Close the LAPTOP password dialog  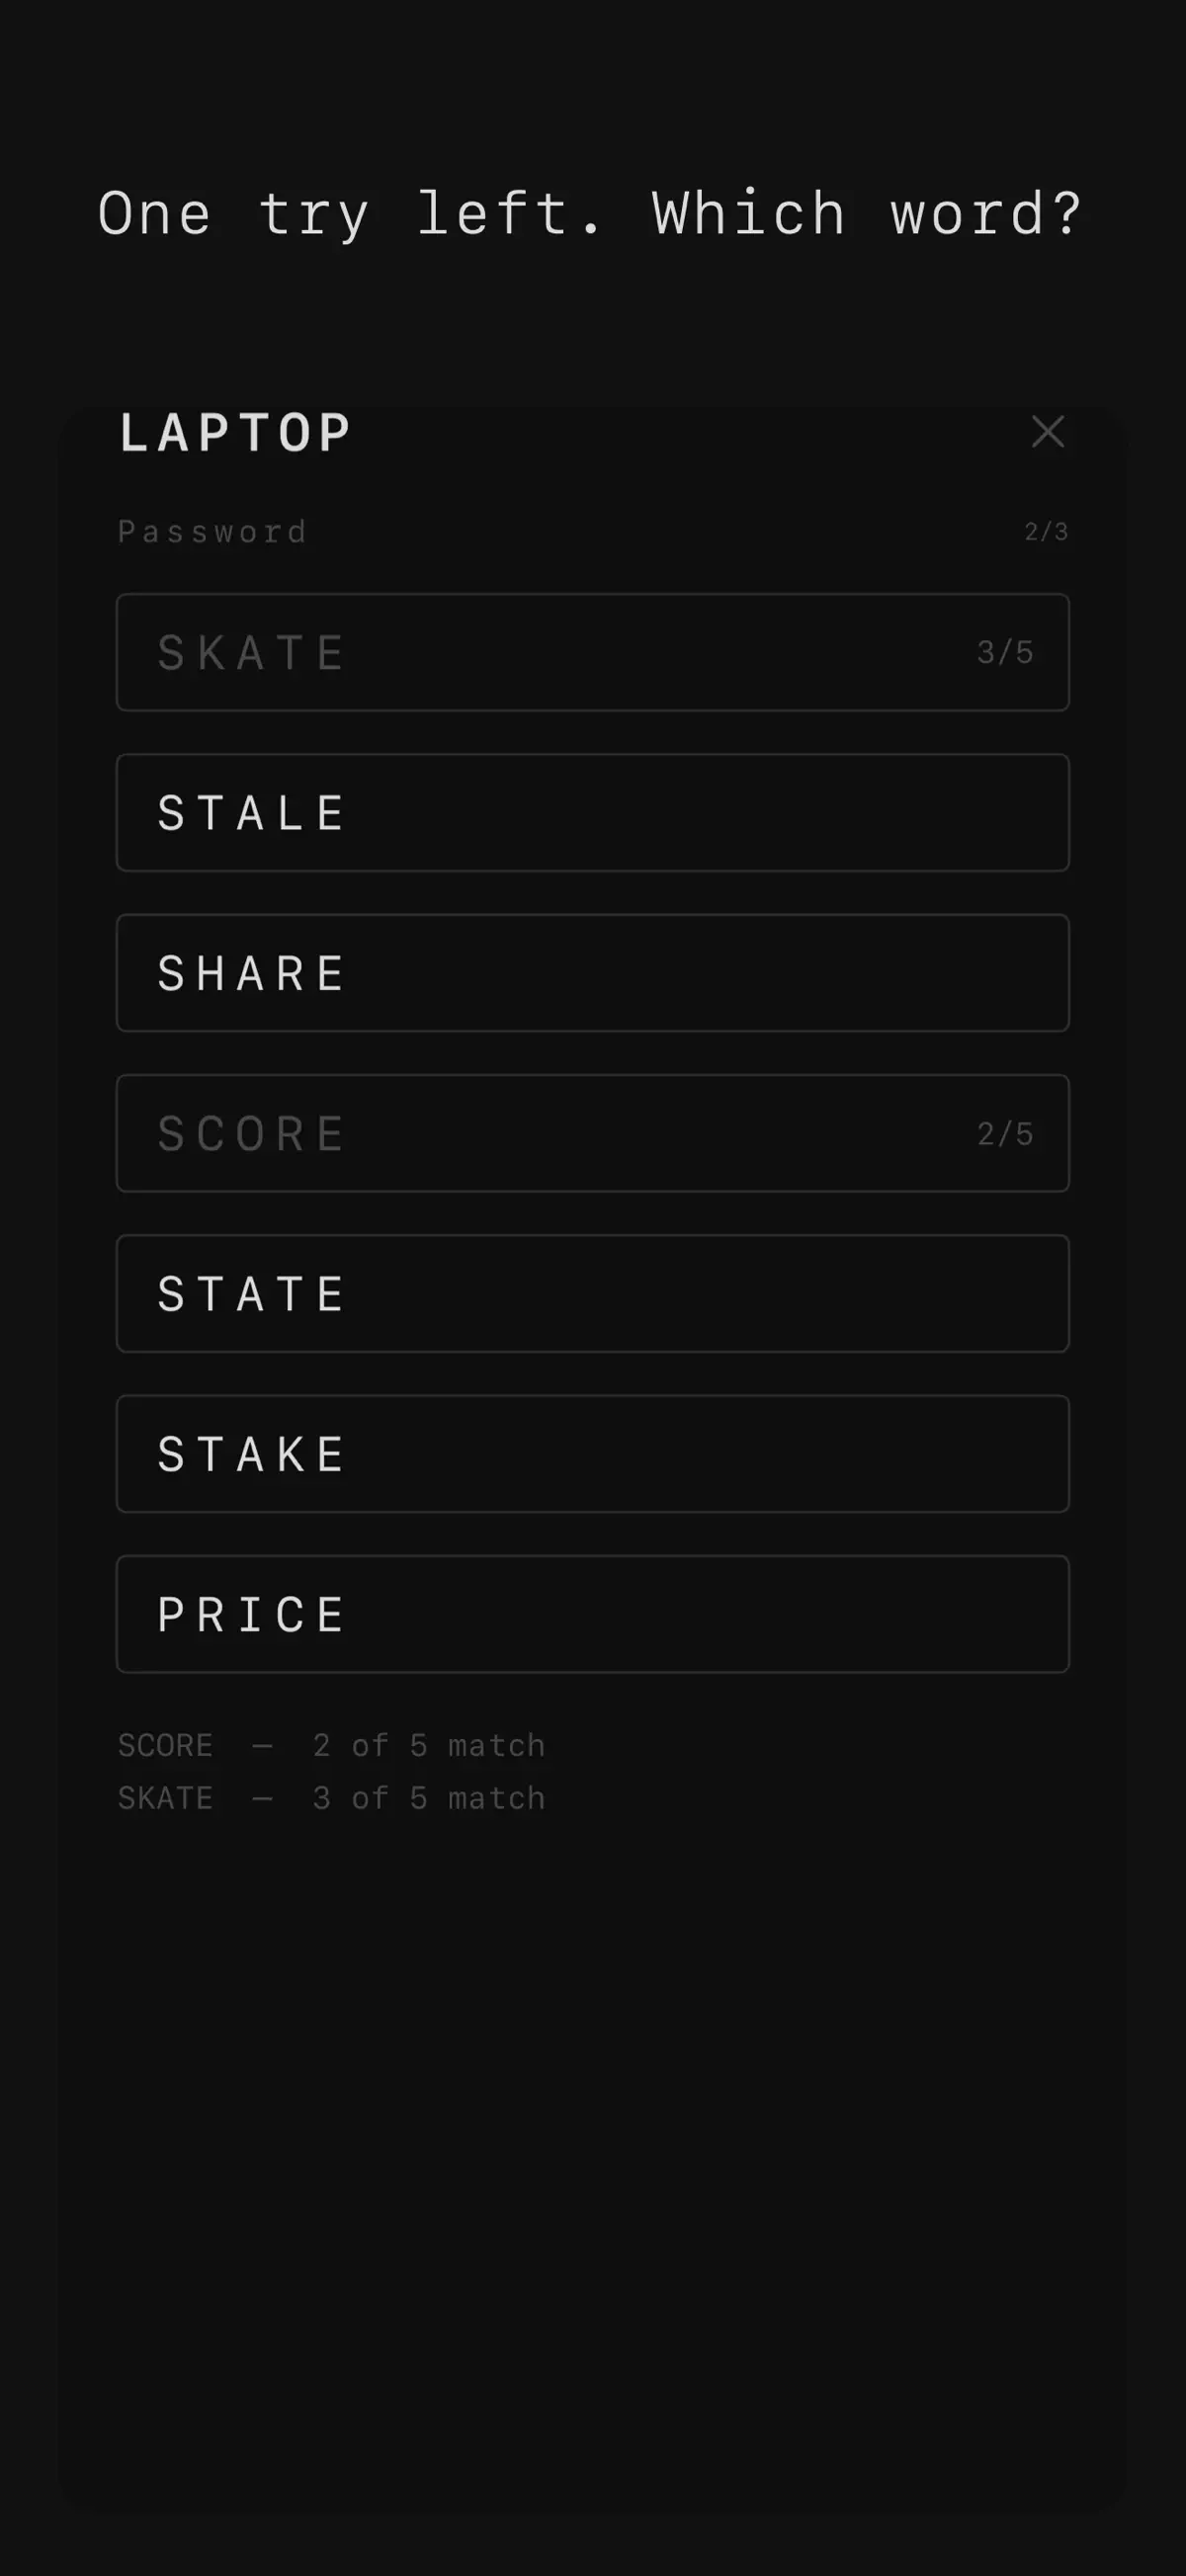click(x=1047, y=432)
